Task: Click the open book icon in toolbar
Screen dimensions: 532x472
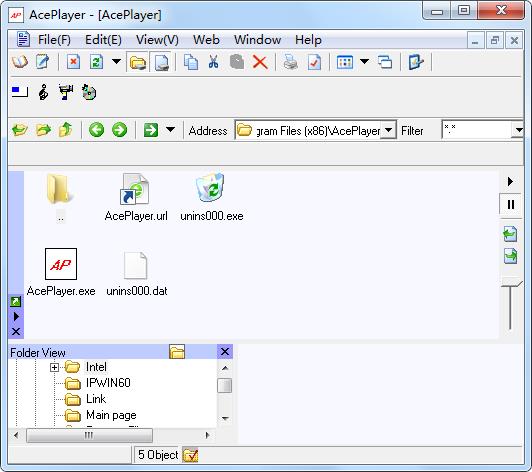Action: tap(19, 62)
